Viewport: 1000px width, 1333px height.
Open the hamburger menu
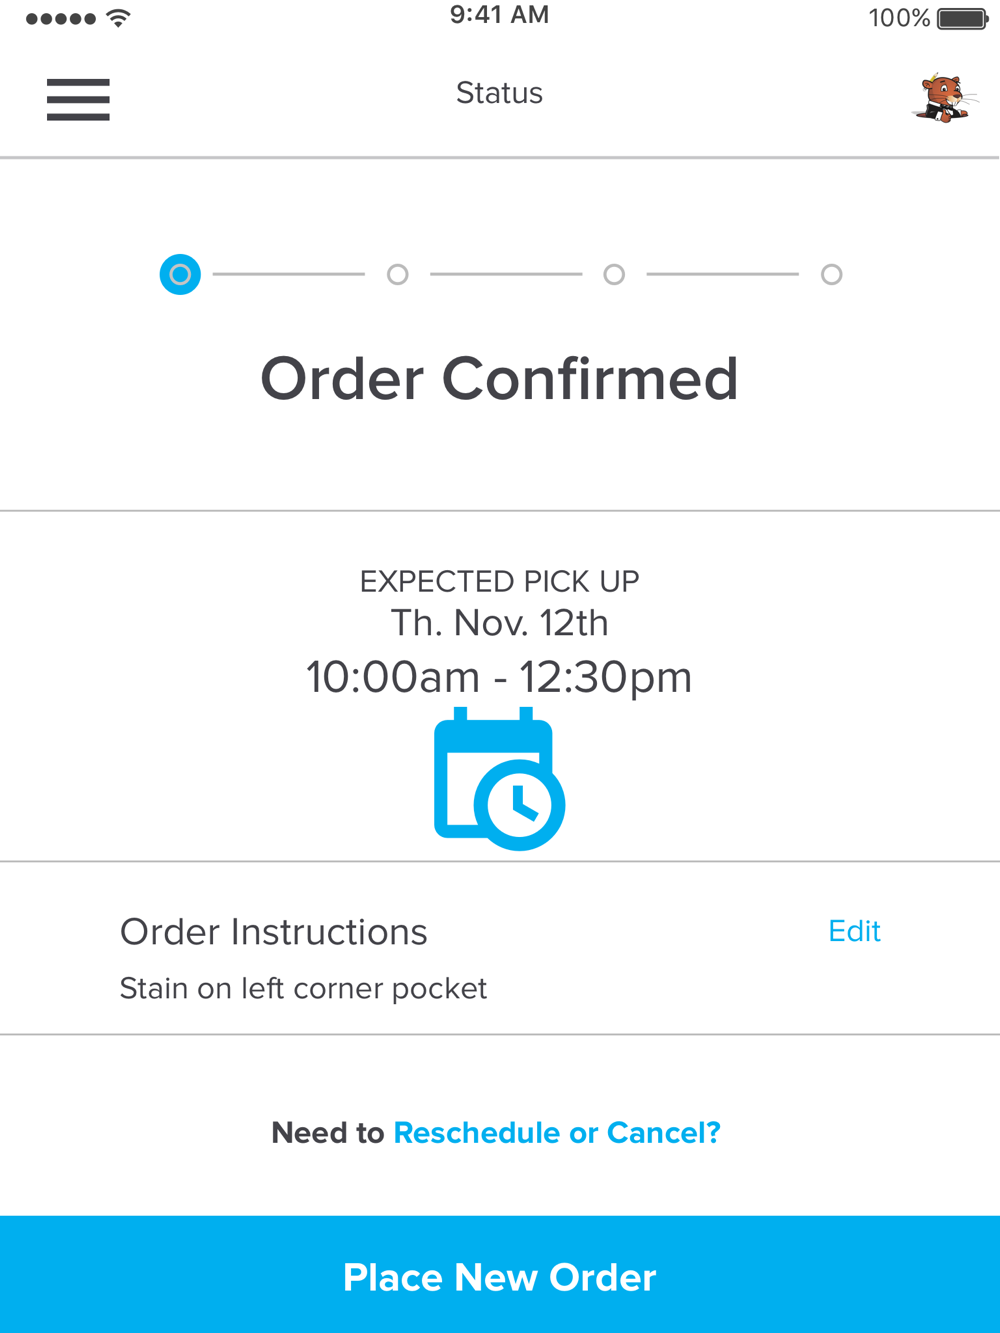click(78, 100)
